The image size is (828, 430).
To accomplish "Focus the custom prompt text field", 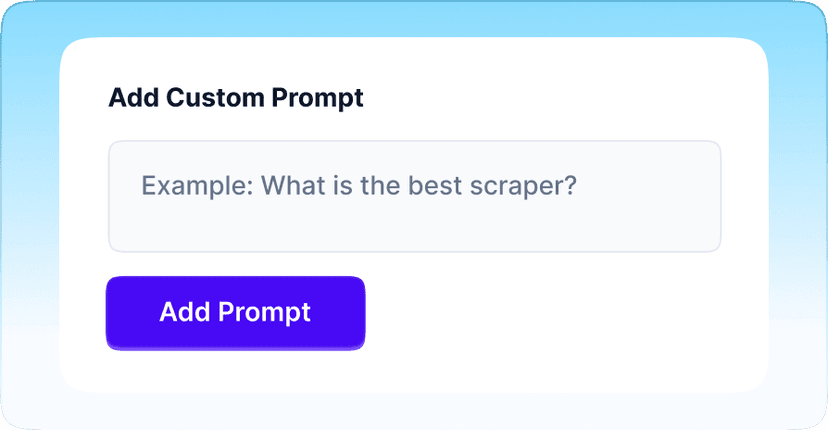I will click(x=415, y=197).
